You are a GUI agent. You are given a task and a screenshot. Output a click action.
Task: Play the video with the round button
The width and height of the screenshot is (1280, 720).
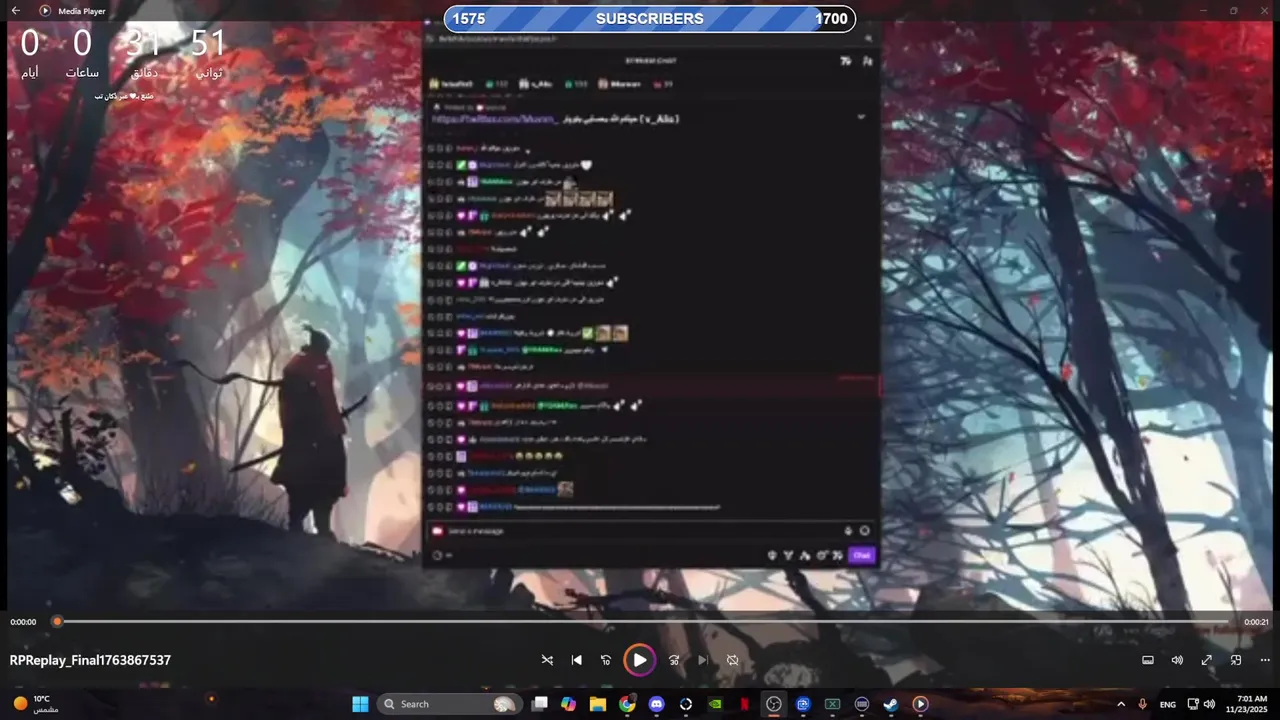(639, 660)
